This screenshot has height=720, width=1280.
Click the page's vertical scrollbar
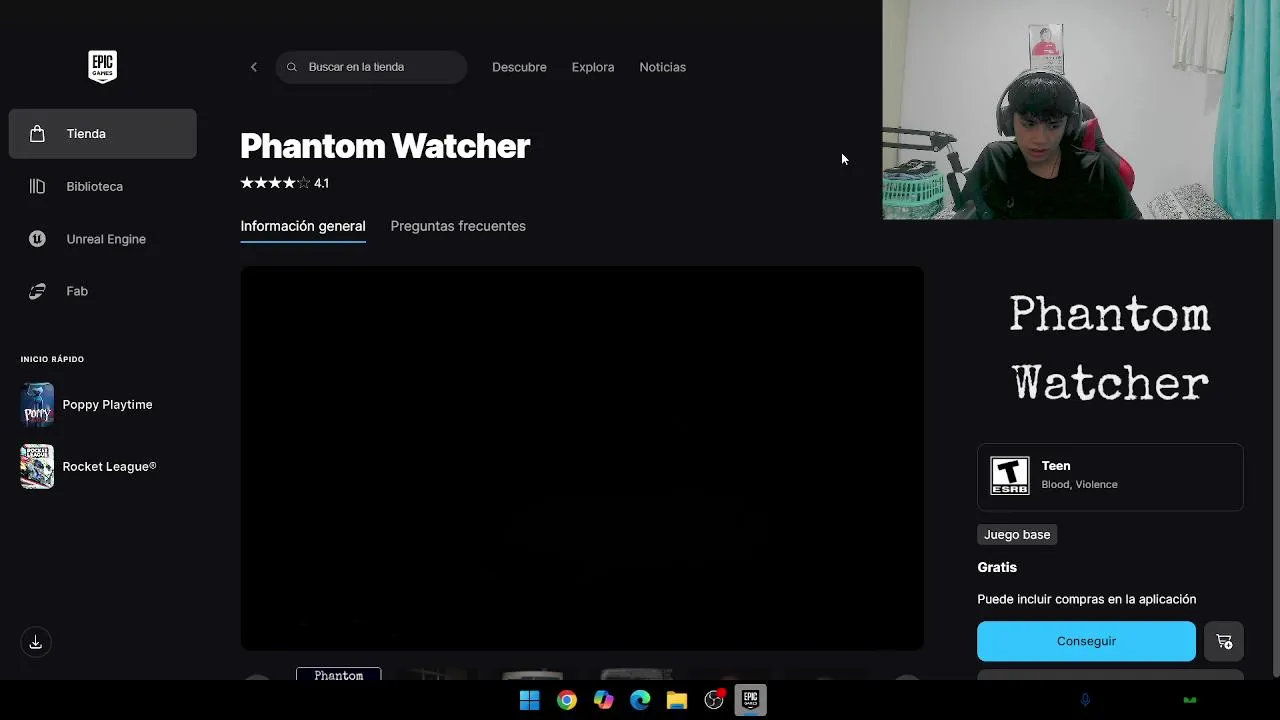(x=1276, y=450)
